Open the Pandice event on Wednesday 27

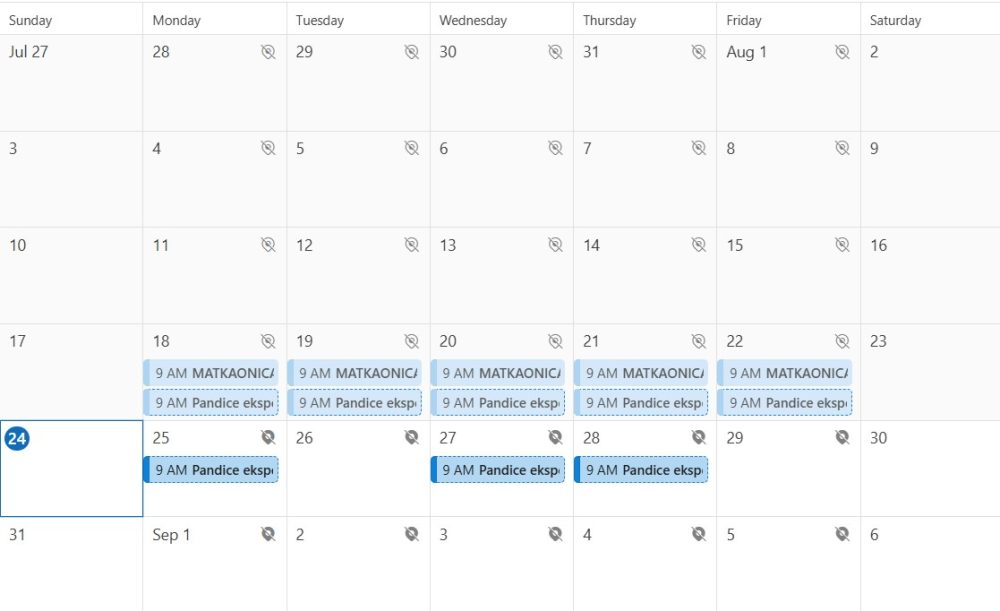click(498, 470)
